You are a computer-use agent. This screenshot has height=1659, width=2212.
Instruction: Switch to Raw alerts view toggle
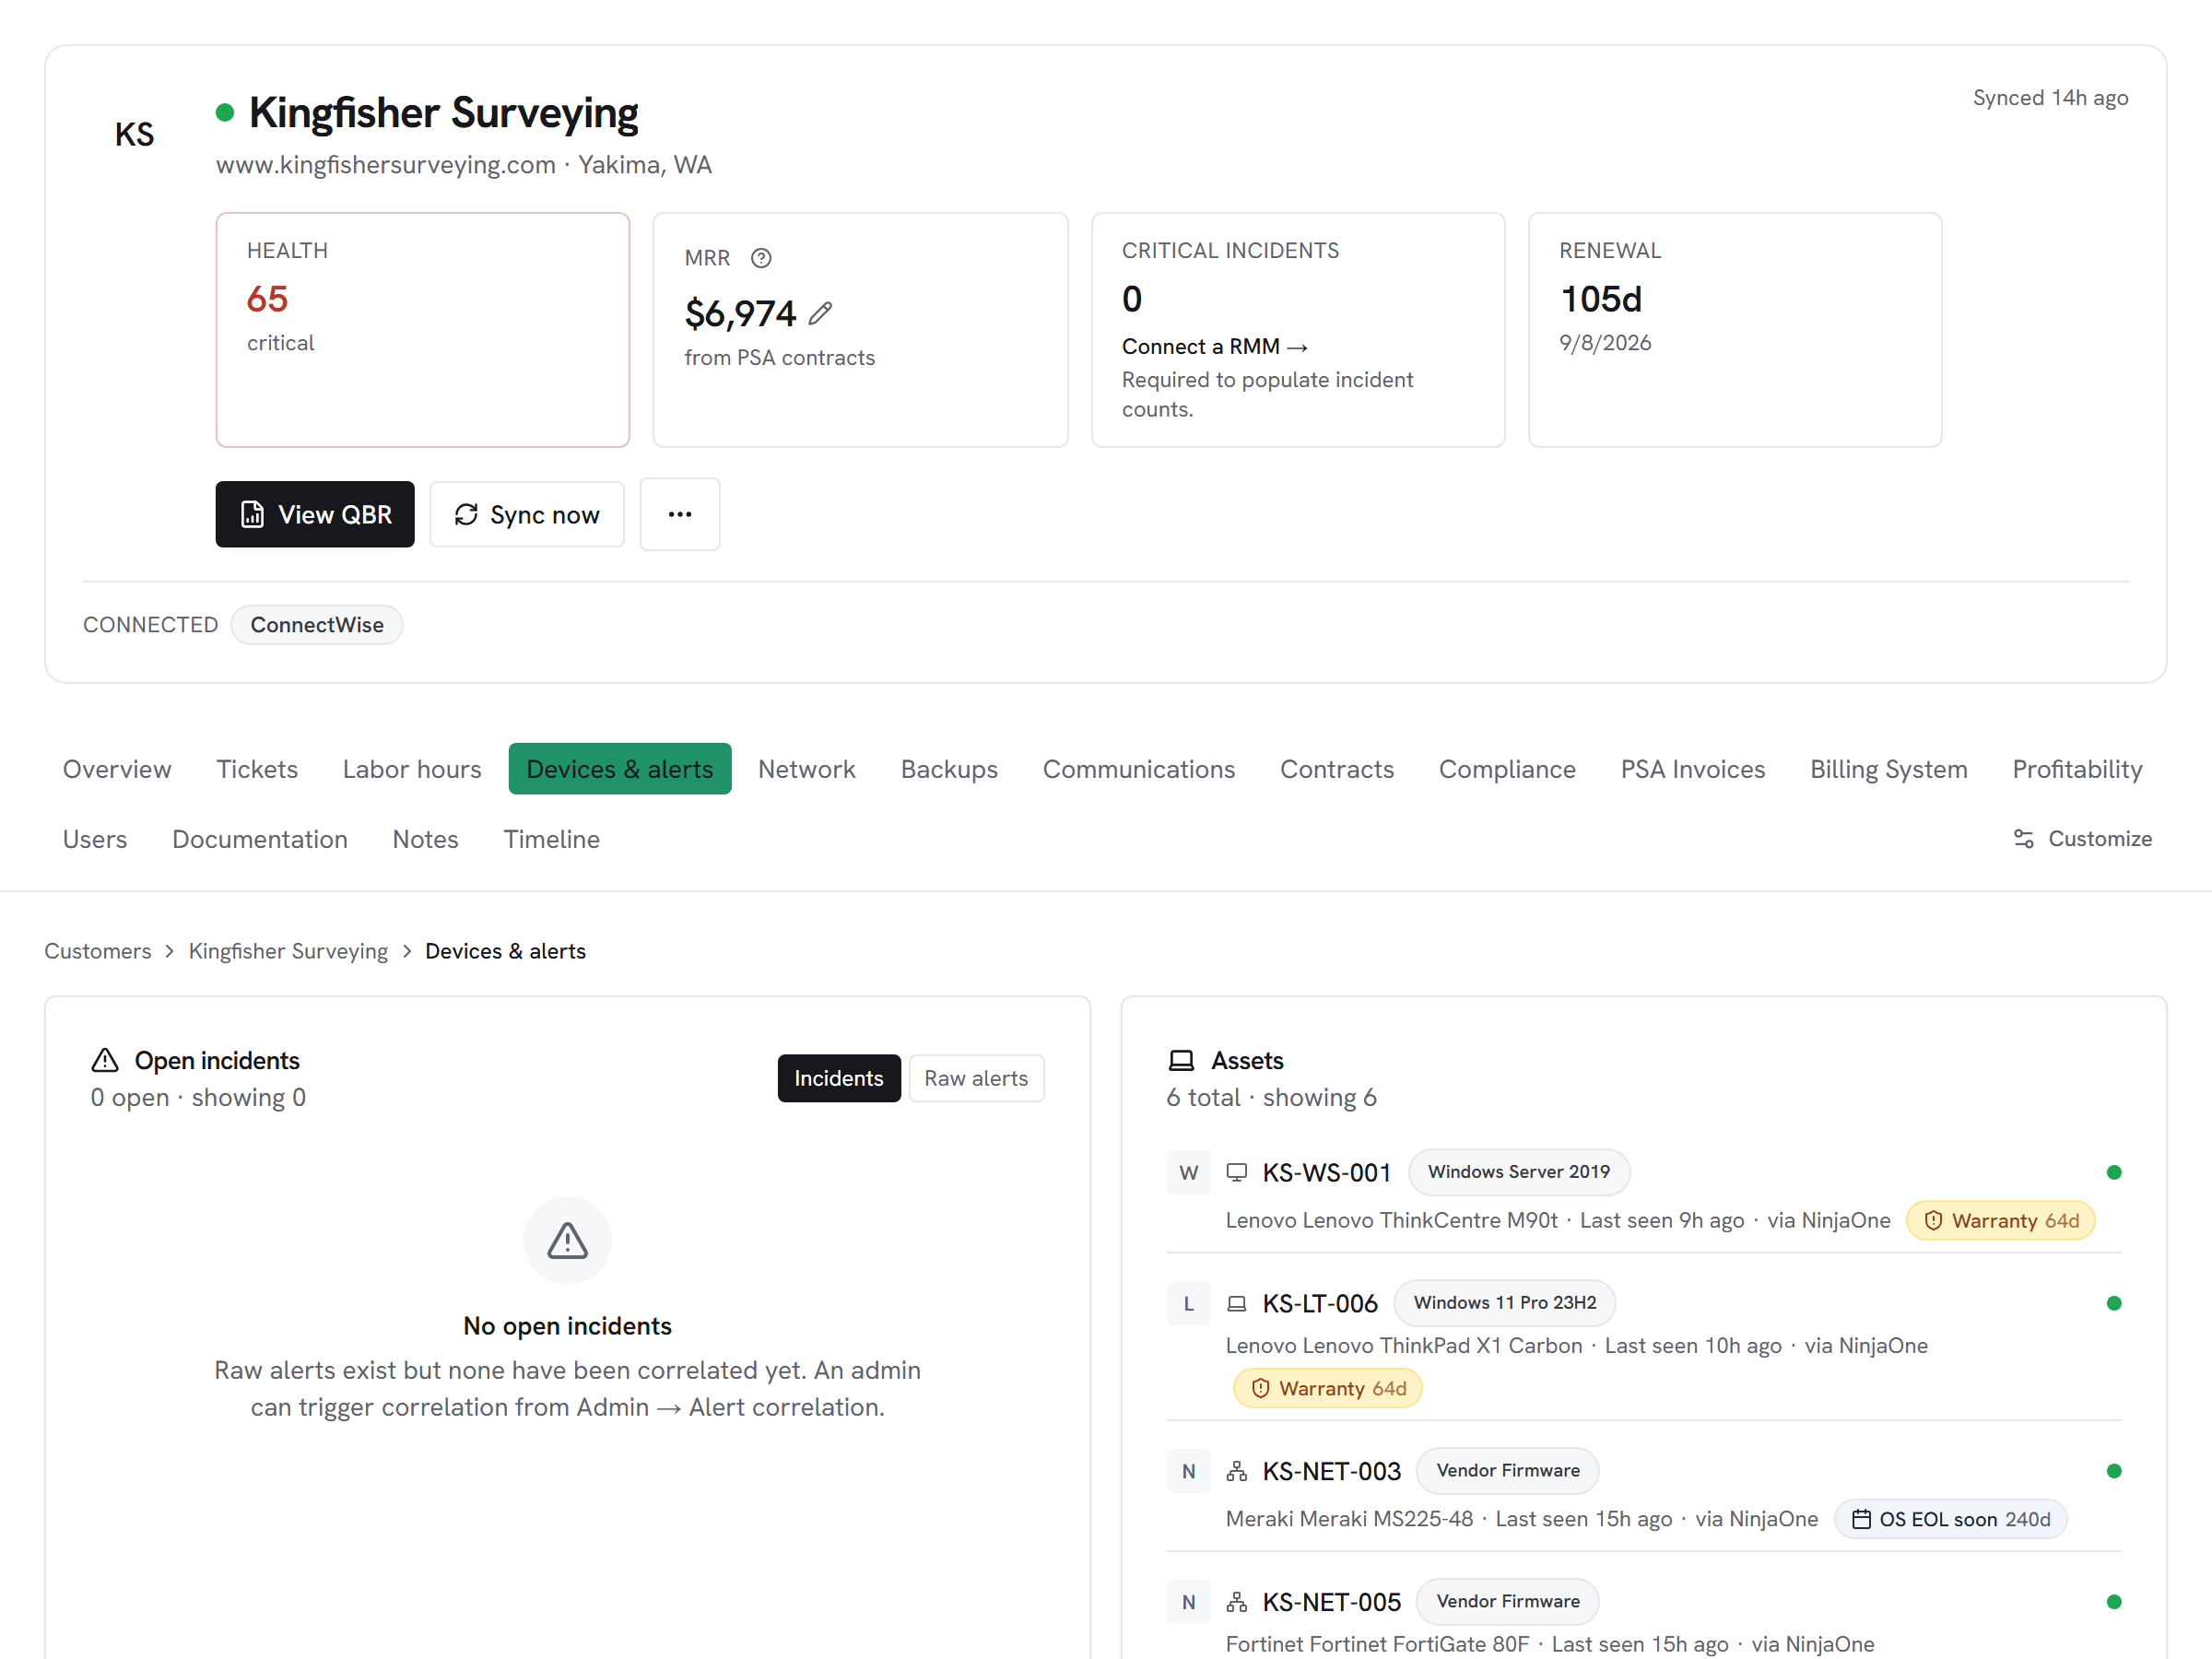pos(976,1078)
